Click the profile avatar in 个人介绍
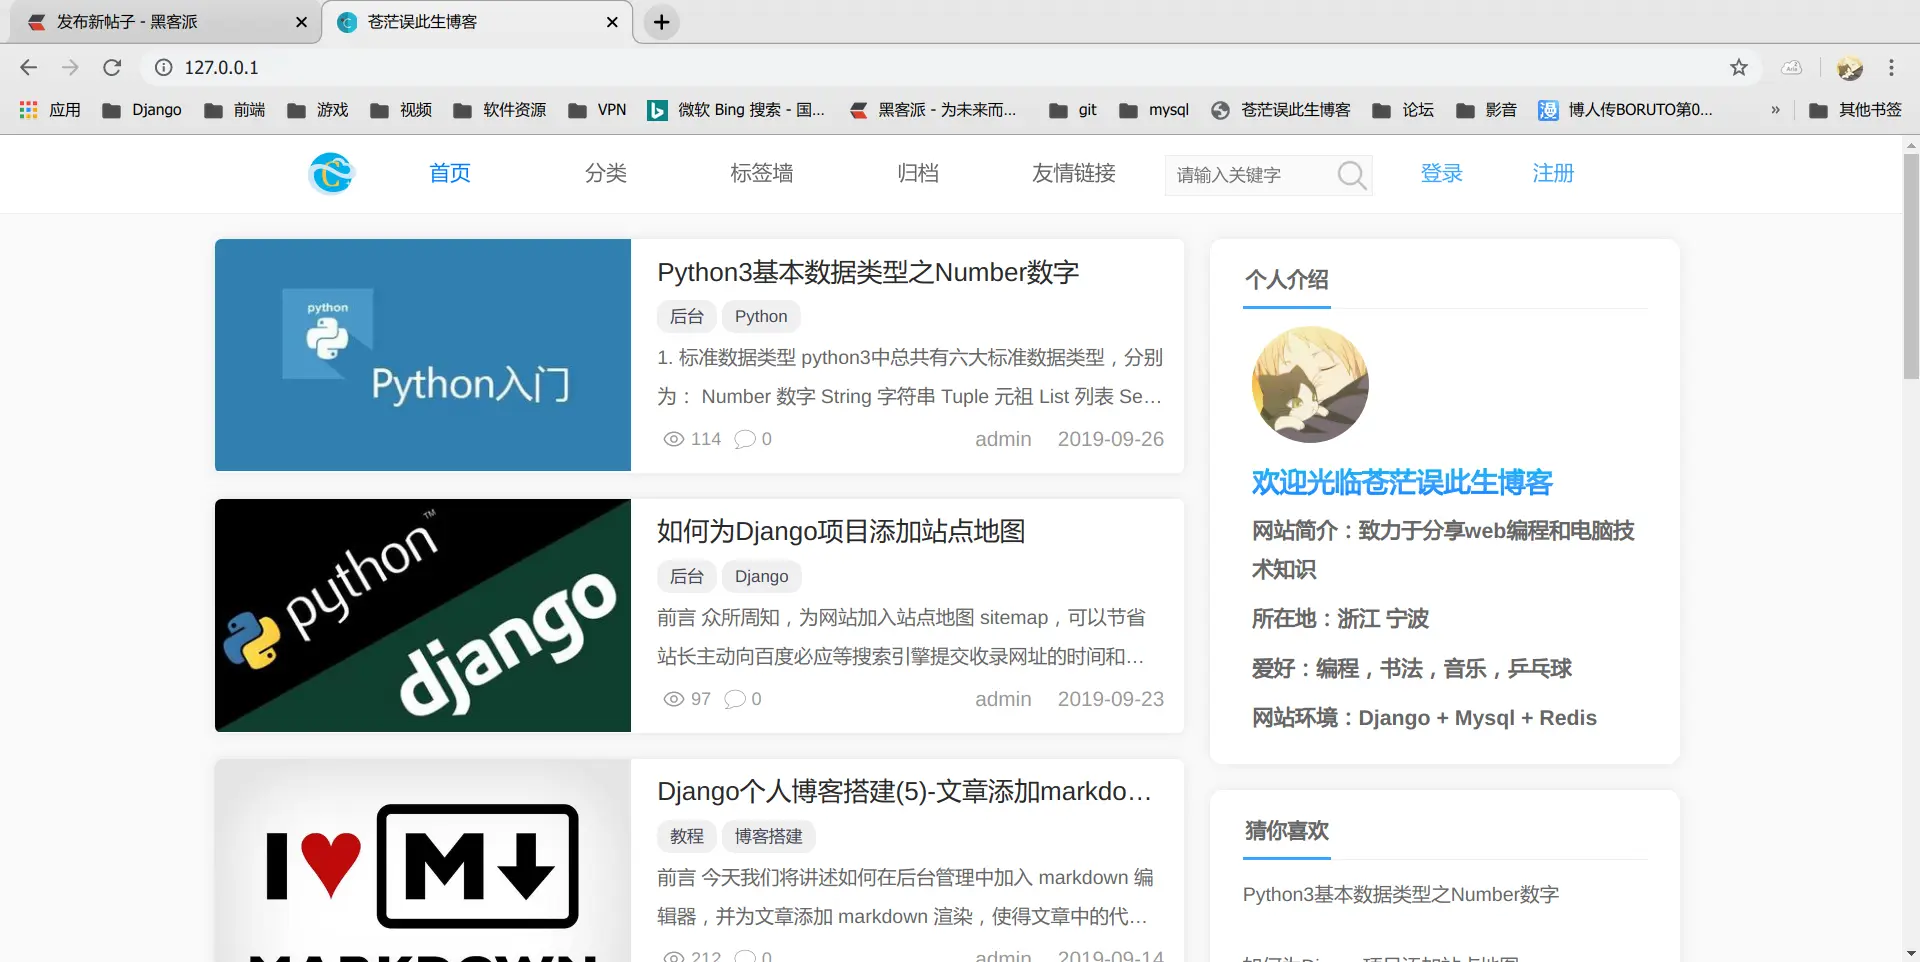Screen dimensions: 1920x962 [1310, 385]
